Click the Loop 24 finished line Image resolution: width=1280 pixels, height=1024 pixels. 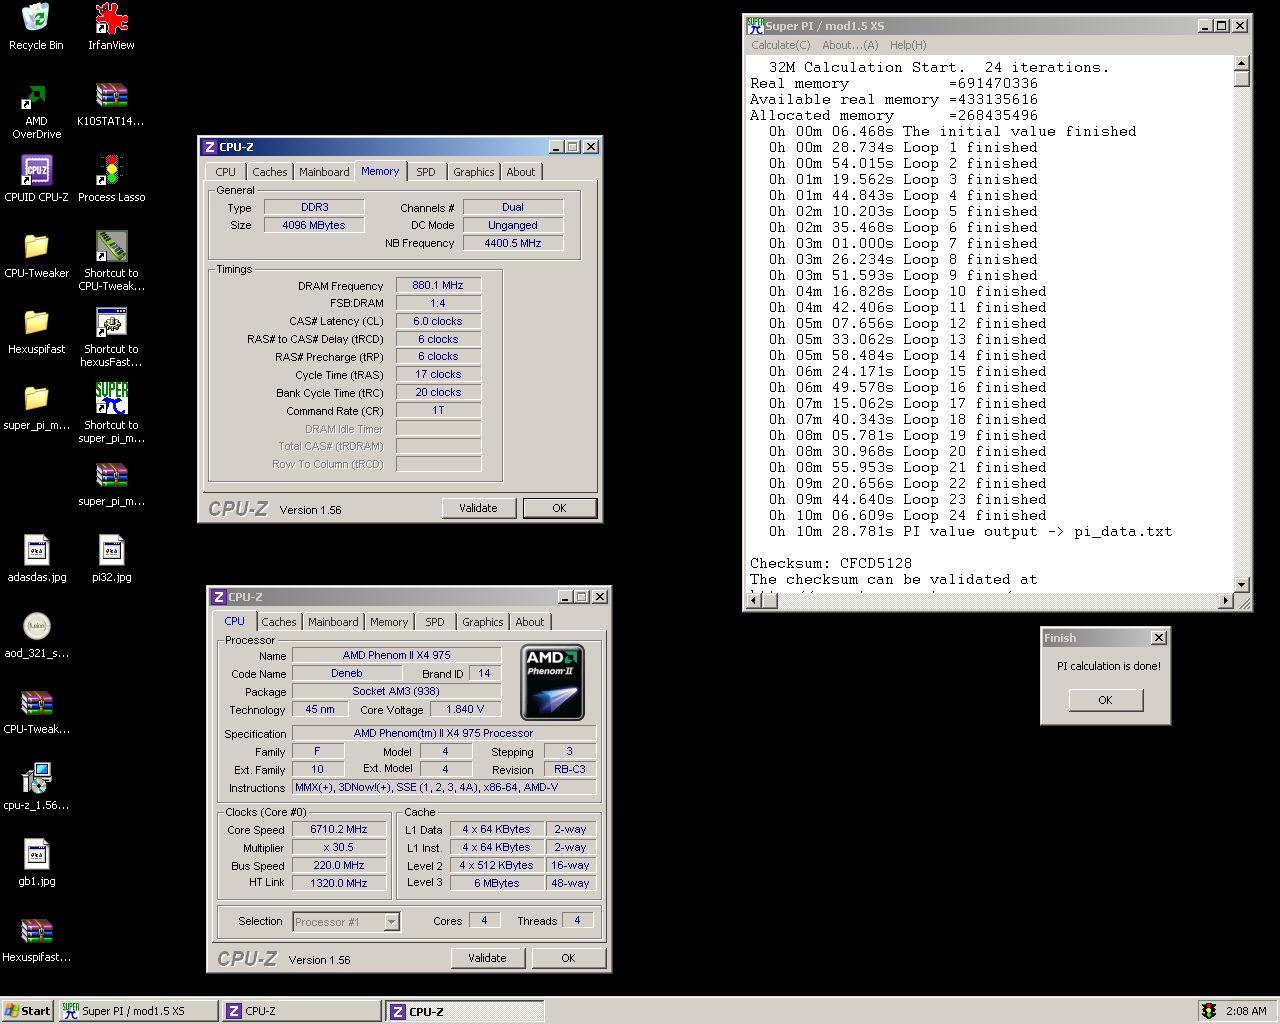[907, 515]
